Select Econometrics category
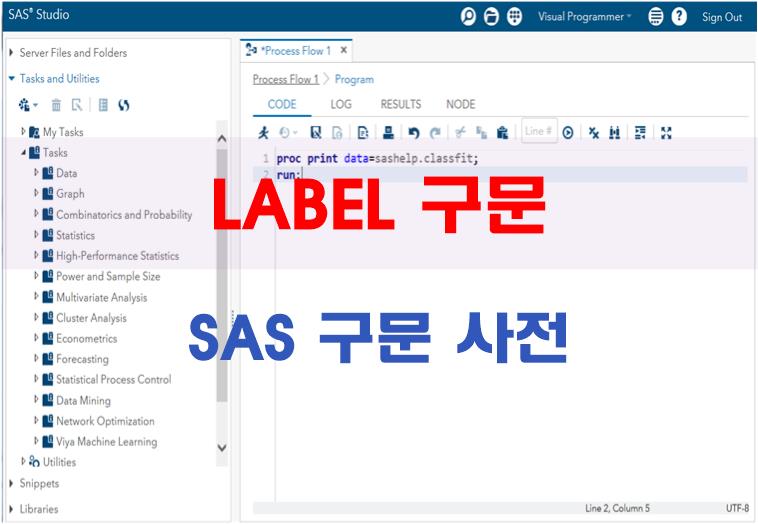Image resolution: width=758 pixels, height=524 pixels. click(x=87, y=338)
